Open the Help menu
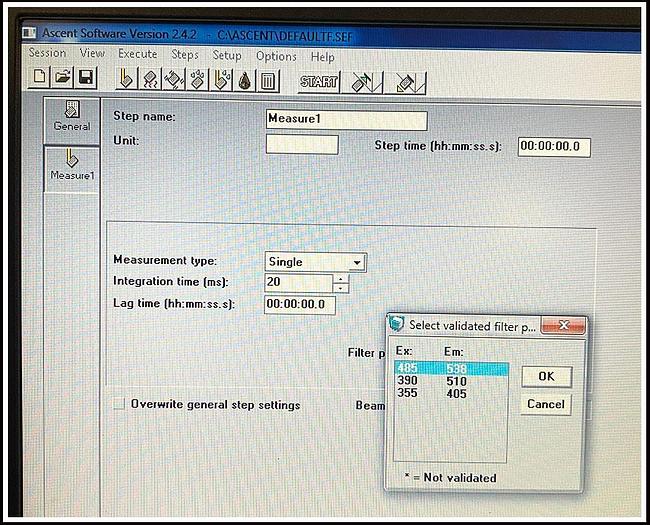The width and height of the screenshot is (650, 525). [323, 57]
